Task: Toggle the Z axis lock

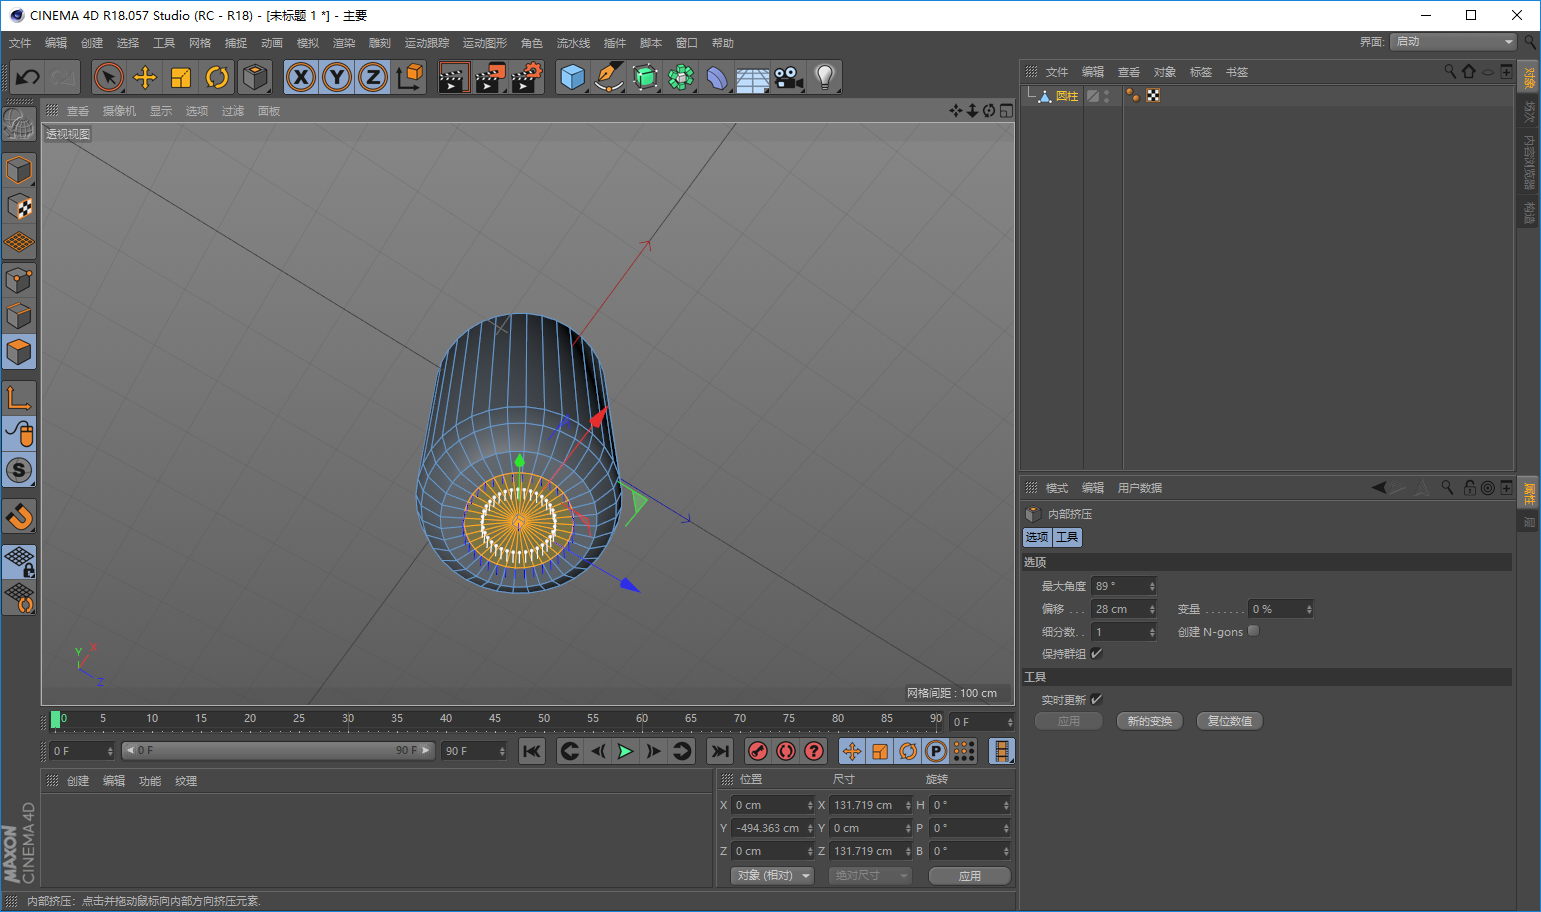Action: [x=373, y=77]
